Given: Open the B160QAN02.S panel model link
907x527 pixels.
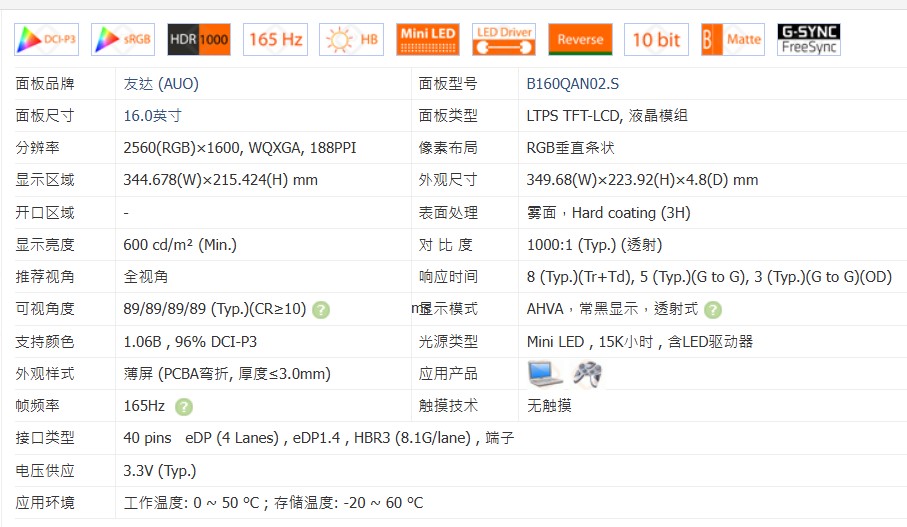Looking at the screenshot, I should (x=572, y=84).
